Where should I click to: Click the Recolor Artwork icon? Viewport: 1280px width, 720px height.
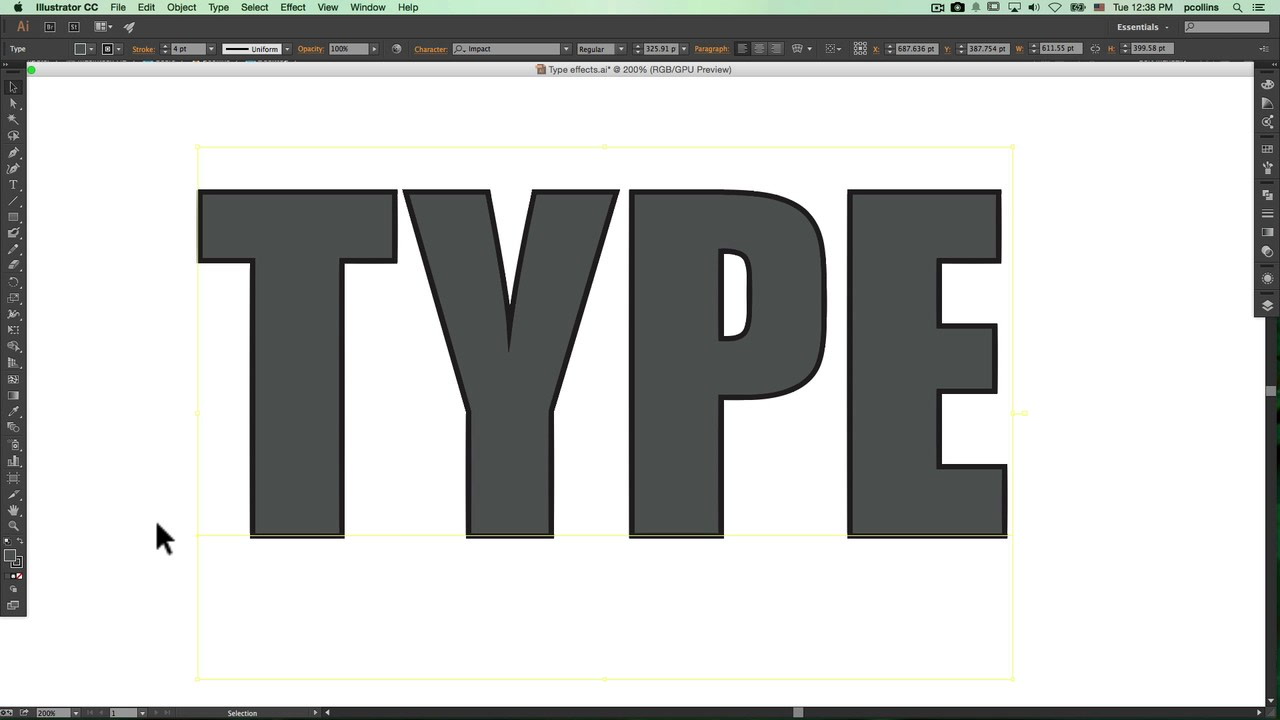(397, 49)
